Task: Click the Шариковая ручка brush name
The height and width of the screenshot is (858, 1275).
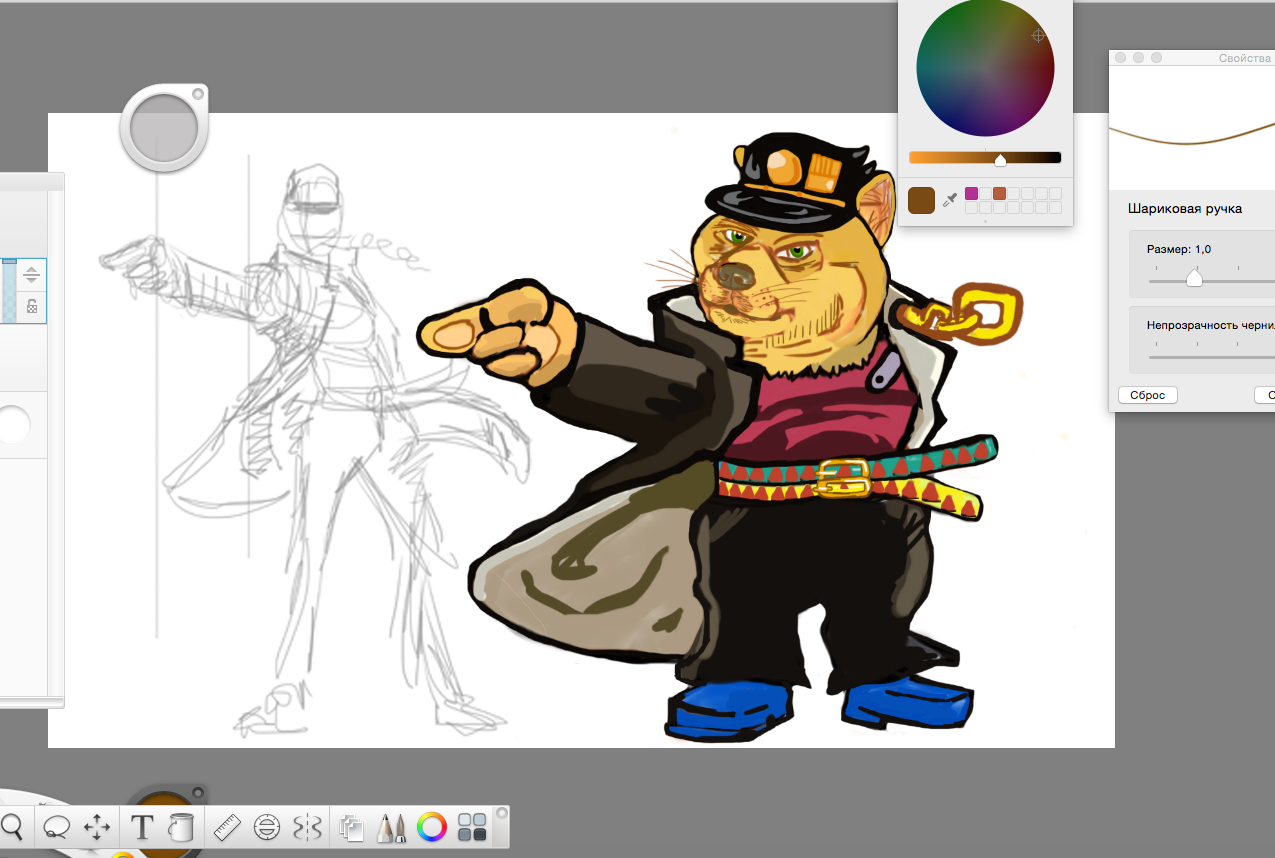Action: 1185,209
